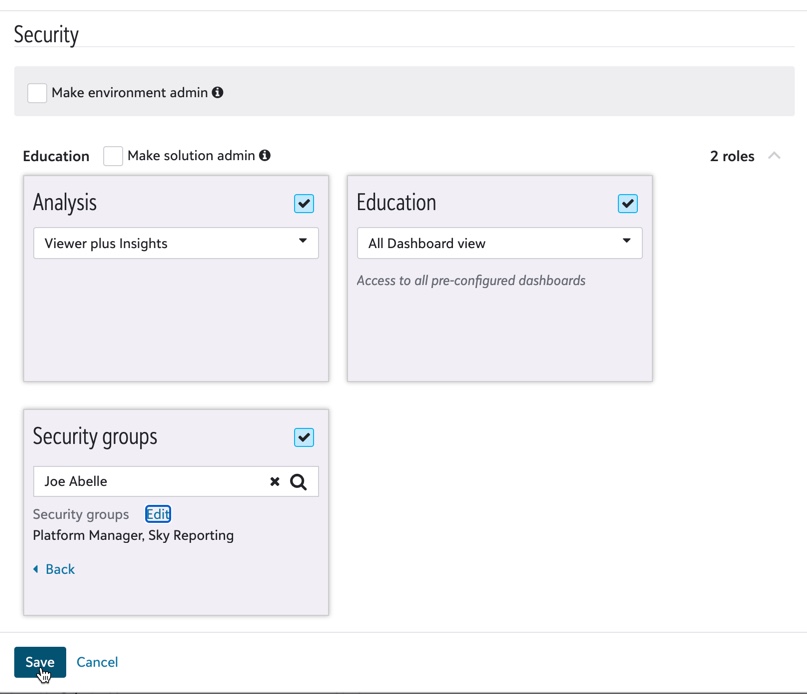Edit the assigned security groups

pos(157,514)
